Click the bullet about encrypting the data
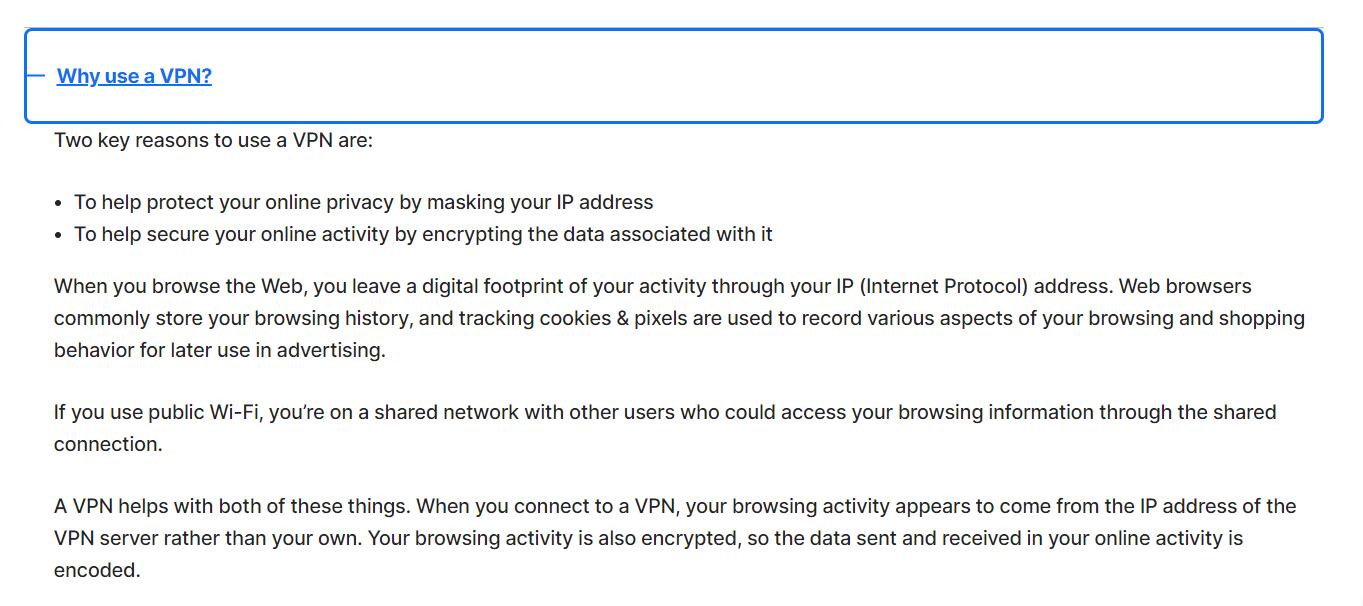This screenshot has width=1363, height=606. 423,234
